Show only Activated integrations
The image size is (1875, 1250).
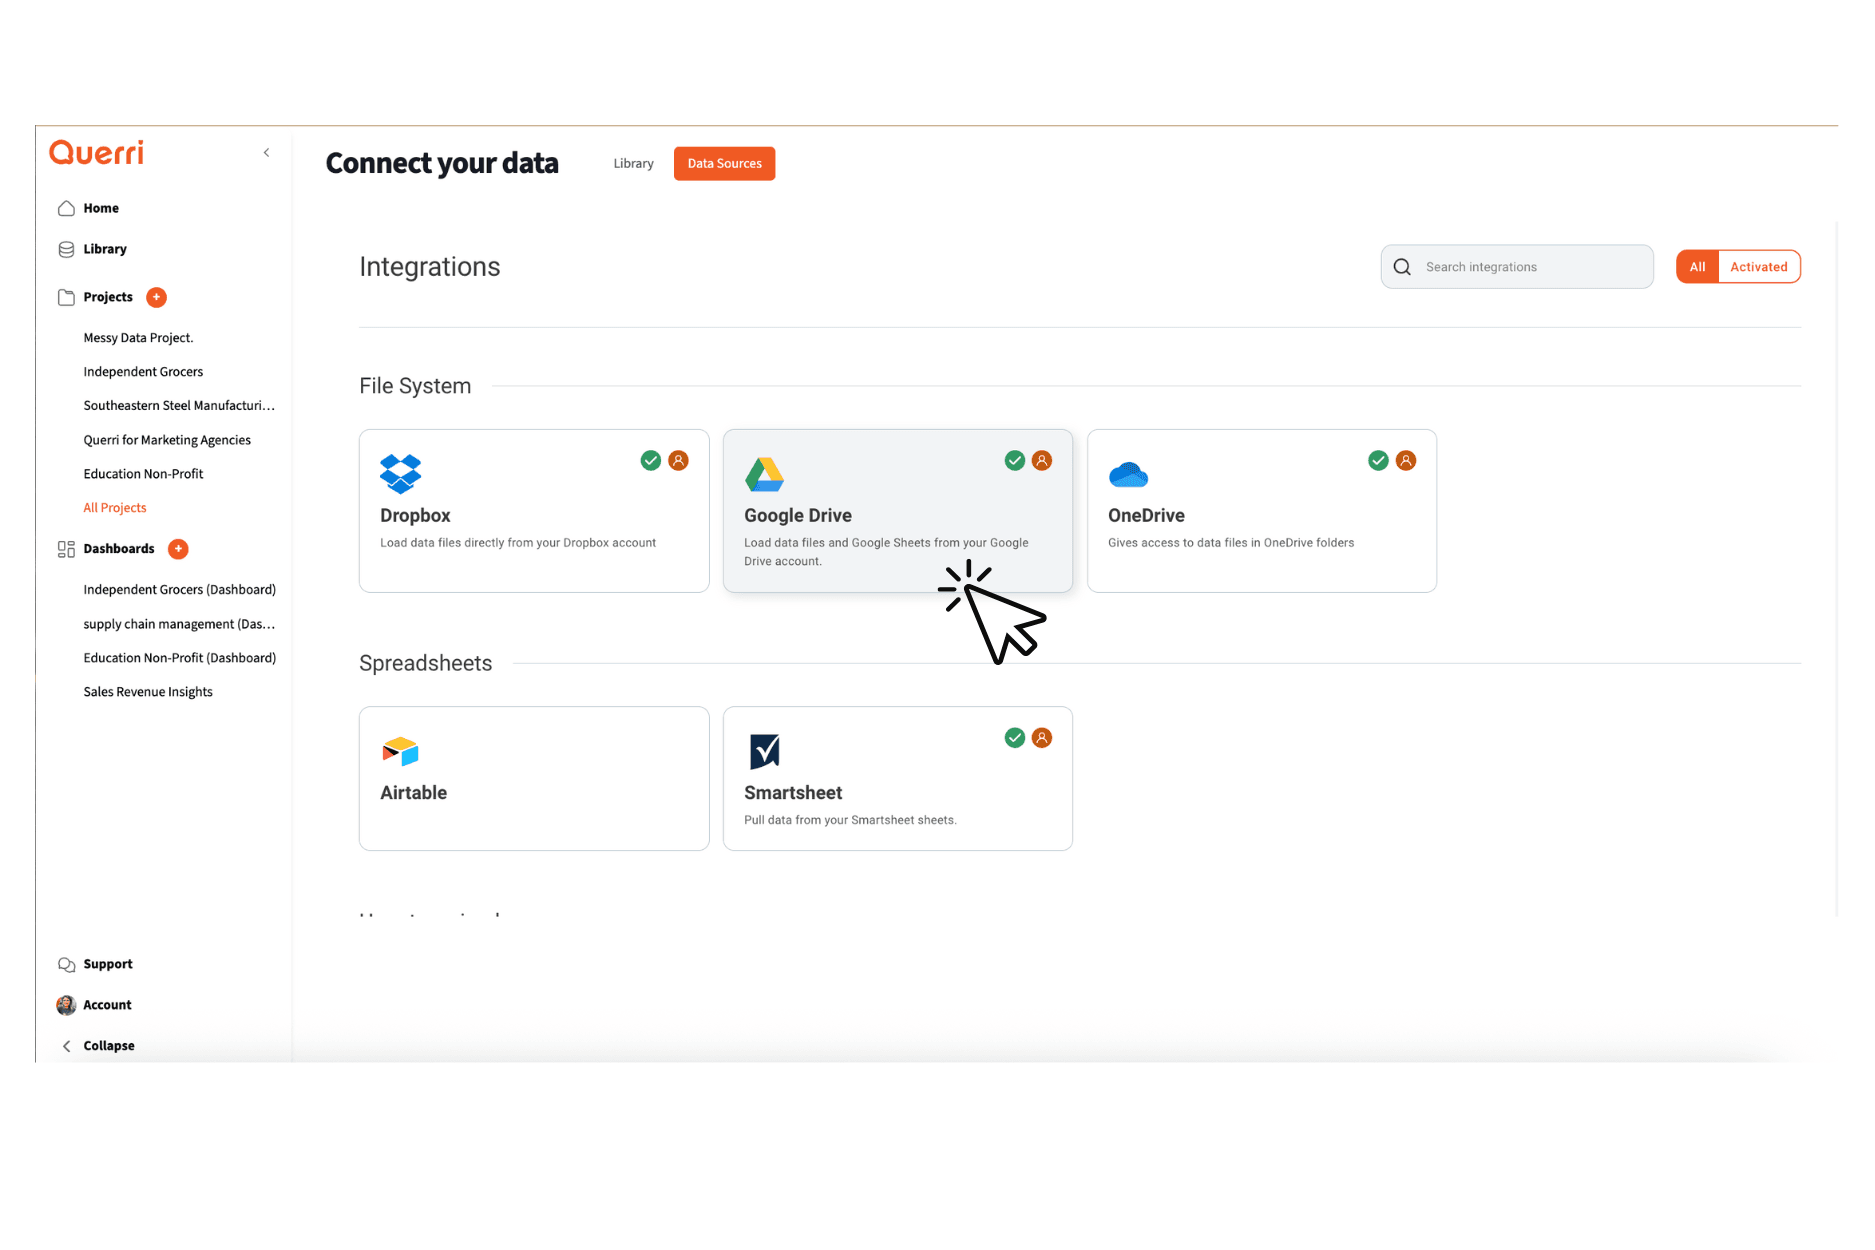click(x=1758, y=267)
